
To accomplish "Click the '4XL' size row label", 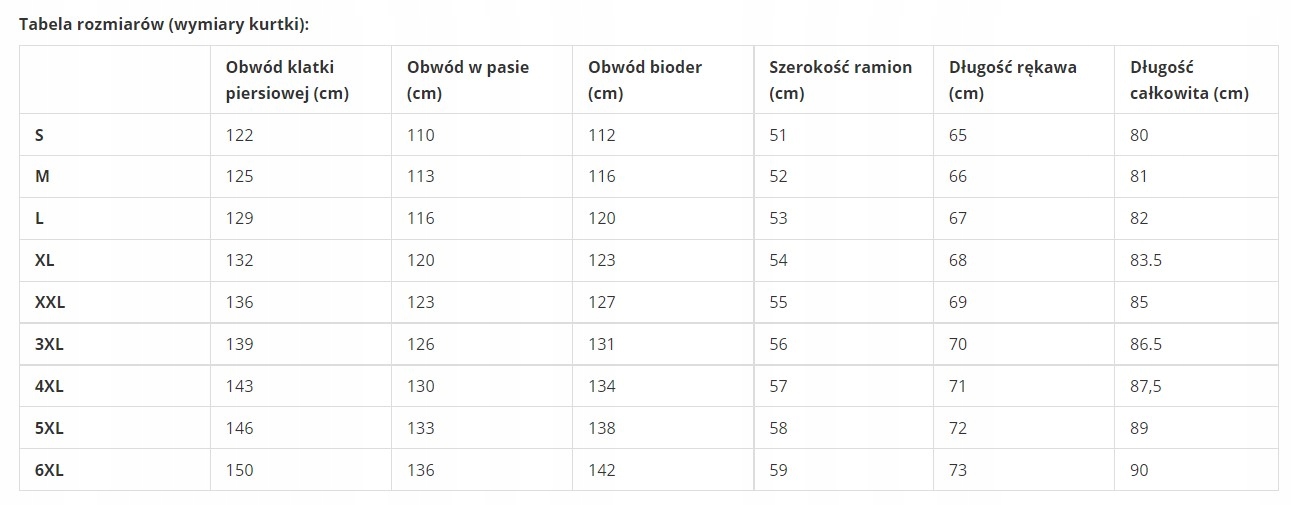I will point(49,386).
